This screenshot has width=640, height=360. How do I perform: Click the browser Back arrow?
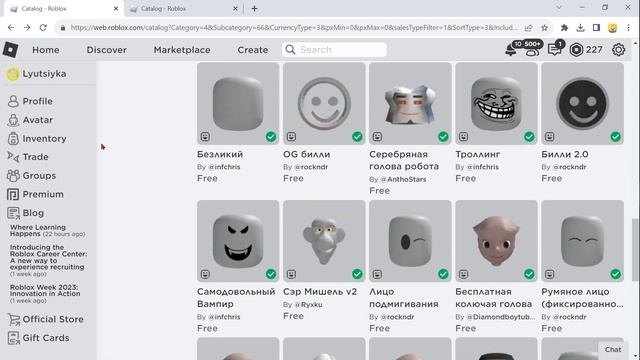(x=11, y=27)
